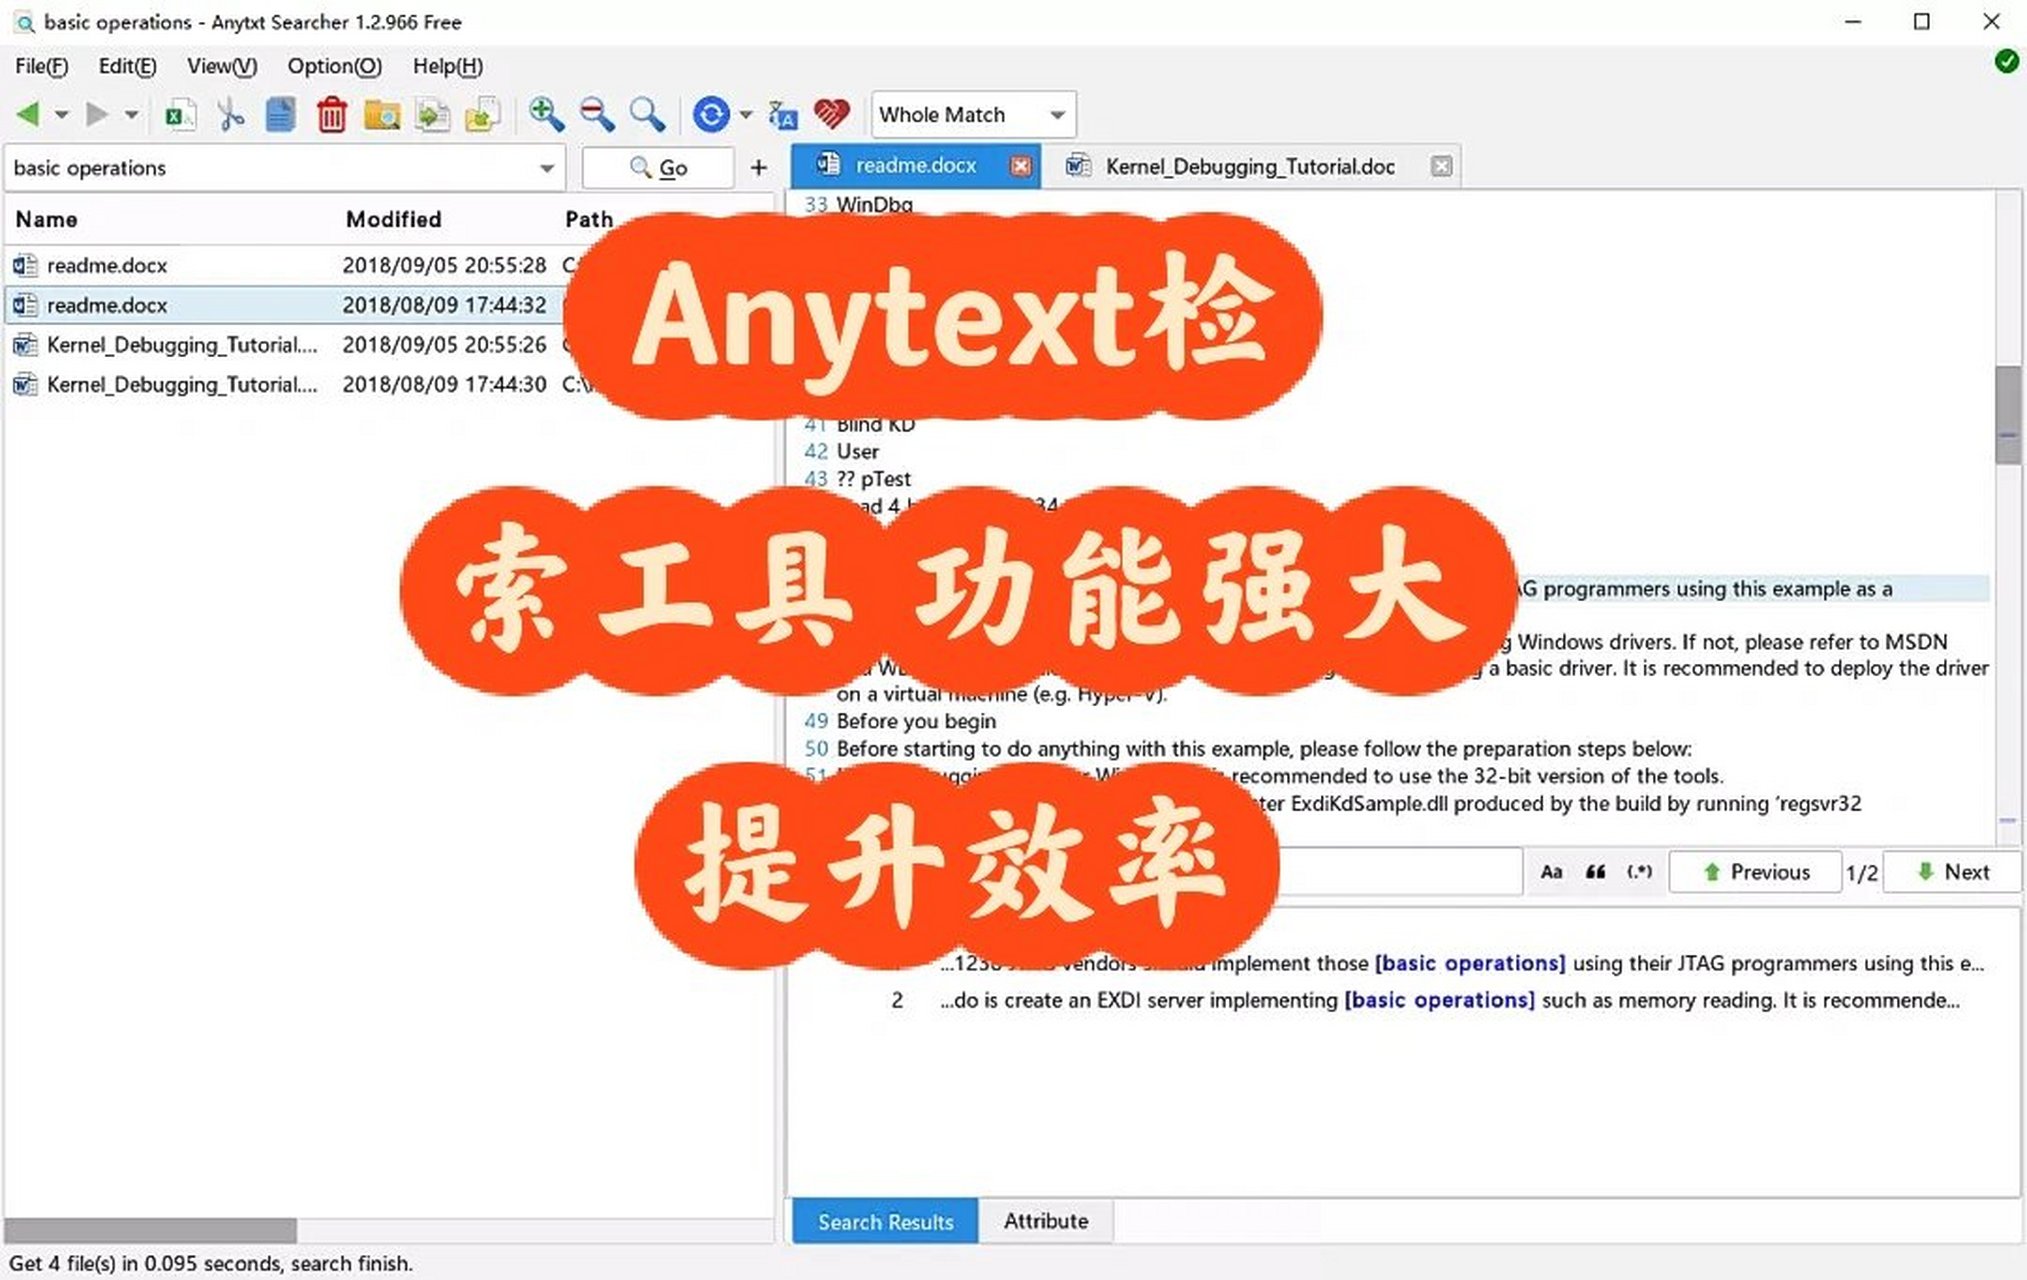The height and width of the screenshot is (1280, 2027).
Task: Sort by Name column header
Action: tap(46, 220)
